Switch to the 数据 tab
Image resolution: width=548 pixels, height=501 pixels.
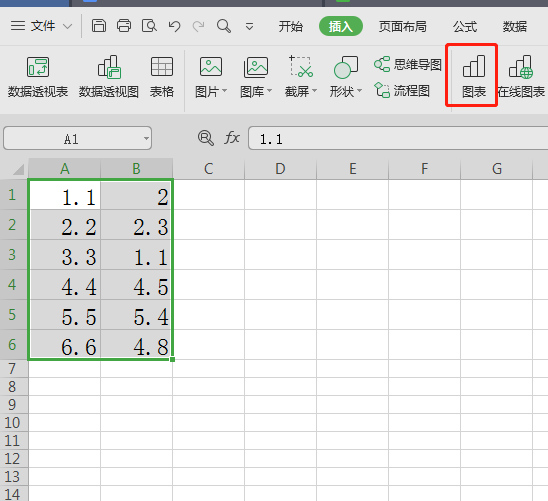[515, 27]
